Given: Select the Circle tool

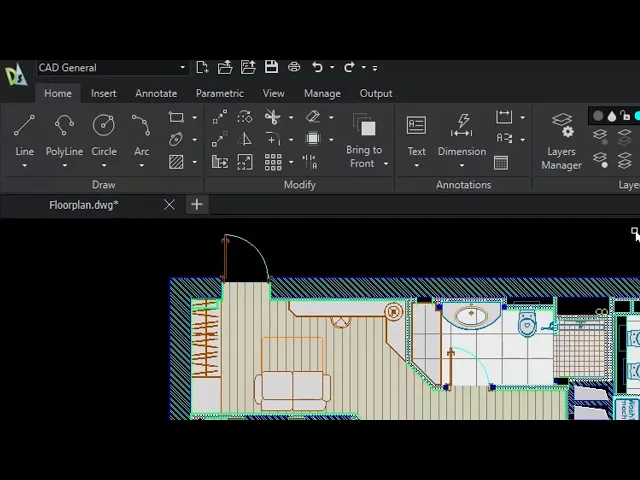Looking at the screenshot, I should [104, 125].
